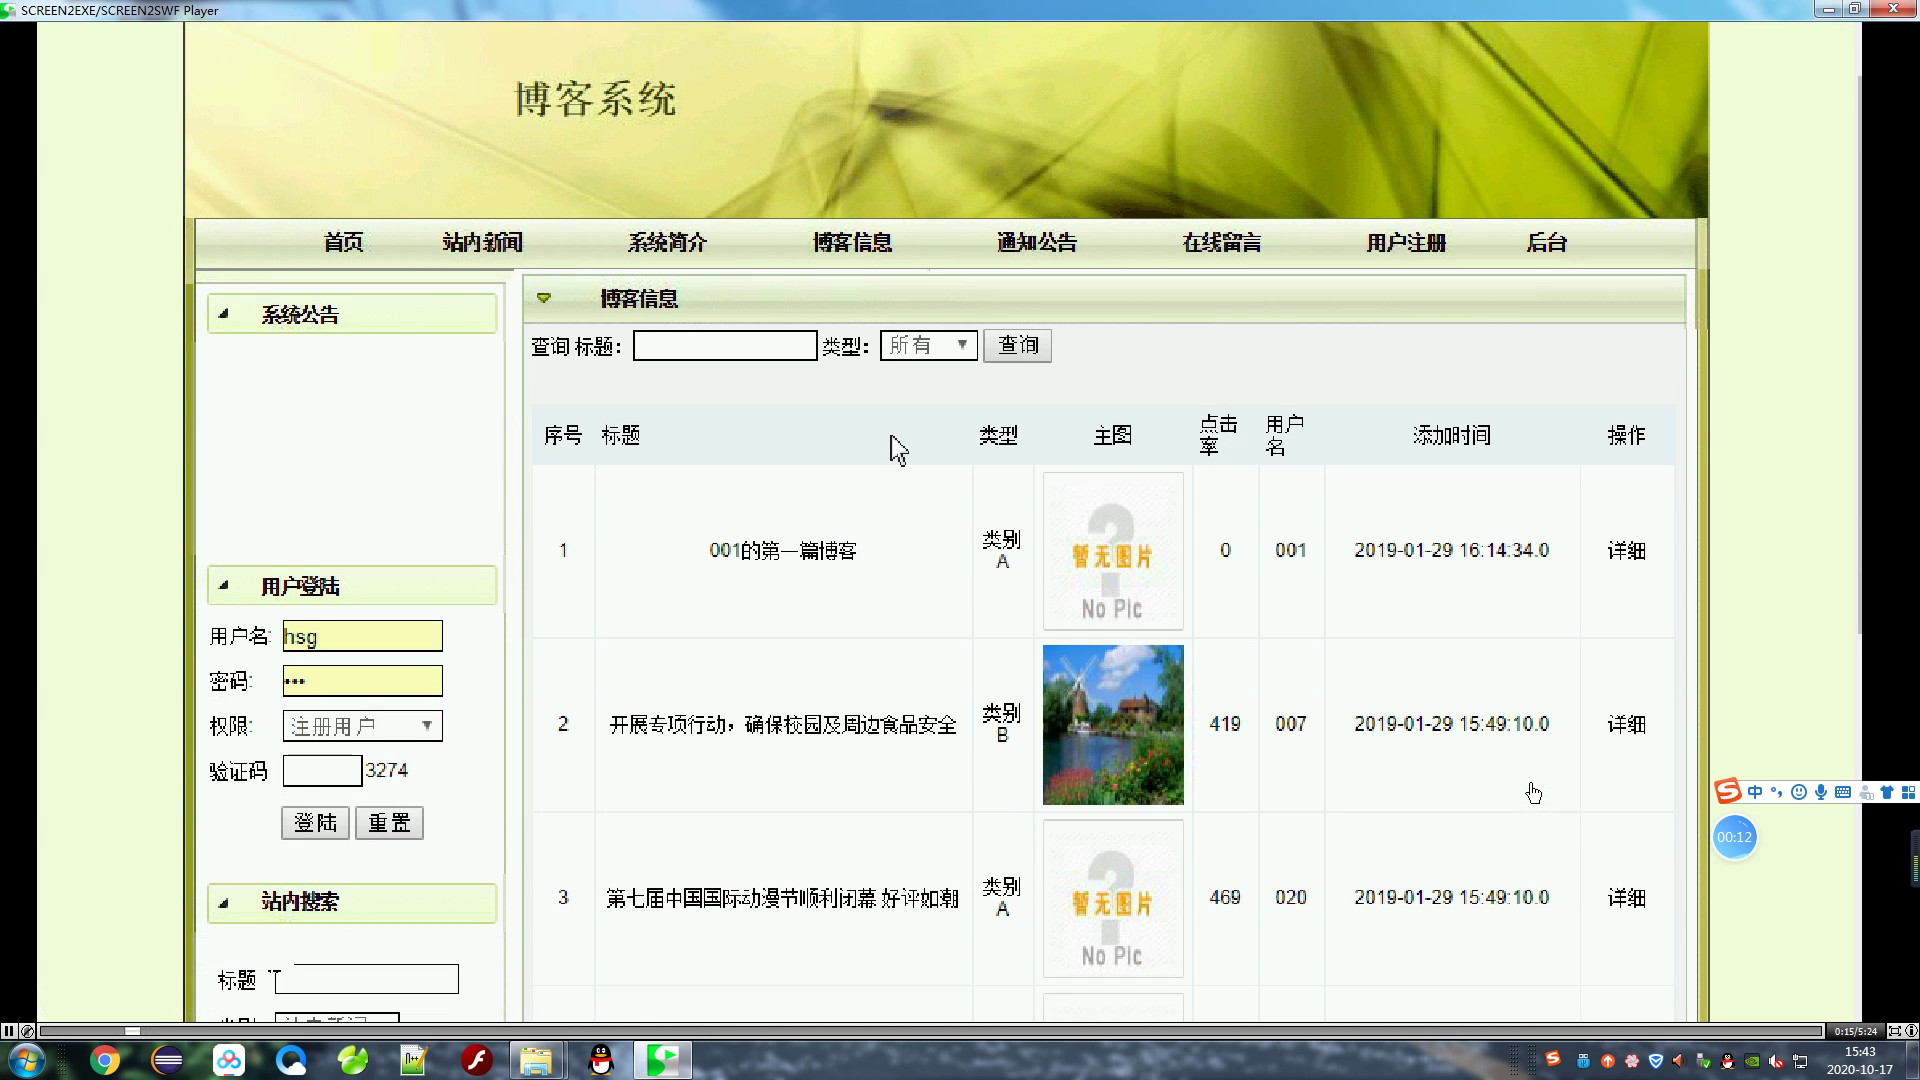Image resolution: width=1920 pixels, height=1080 pixels.
Task: Toggle Sogou punctuation mode
Action: click(x=1777, y=792)
